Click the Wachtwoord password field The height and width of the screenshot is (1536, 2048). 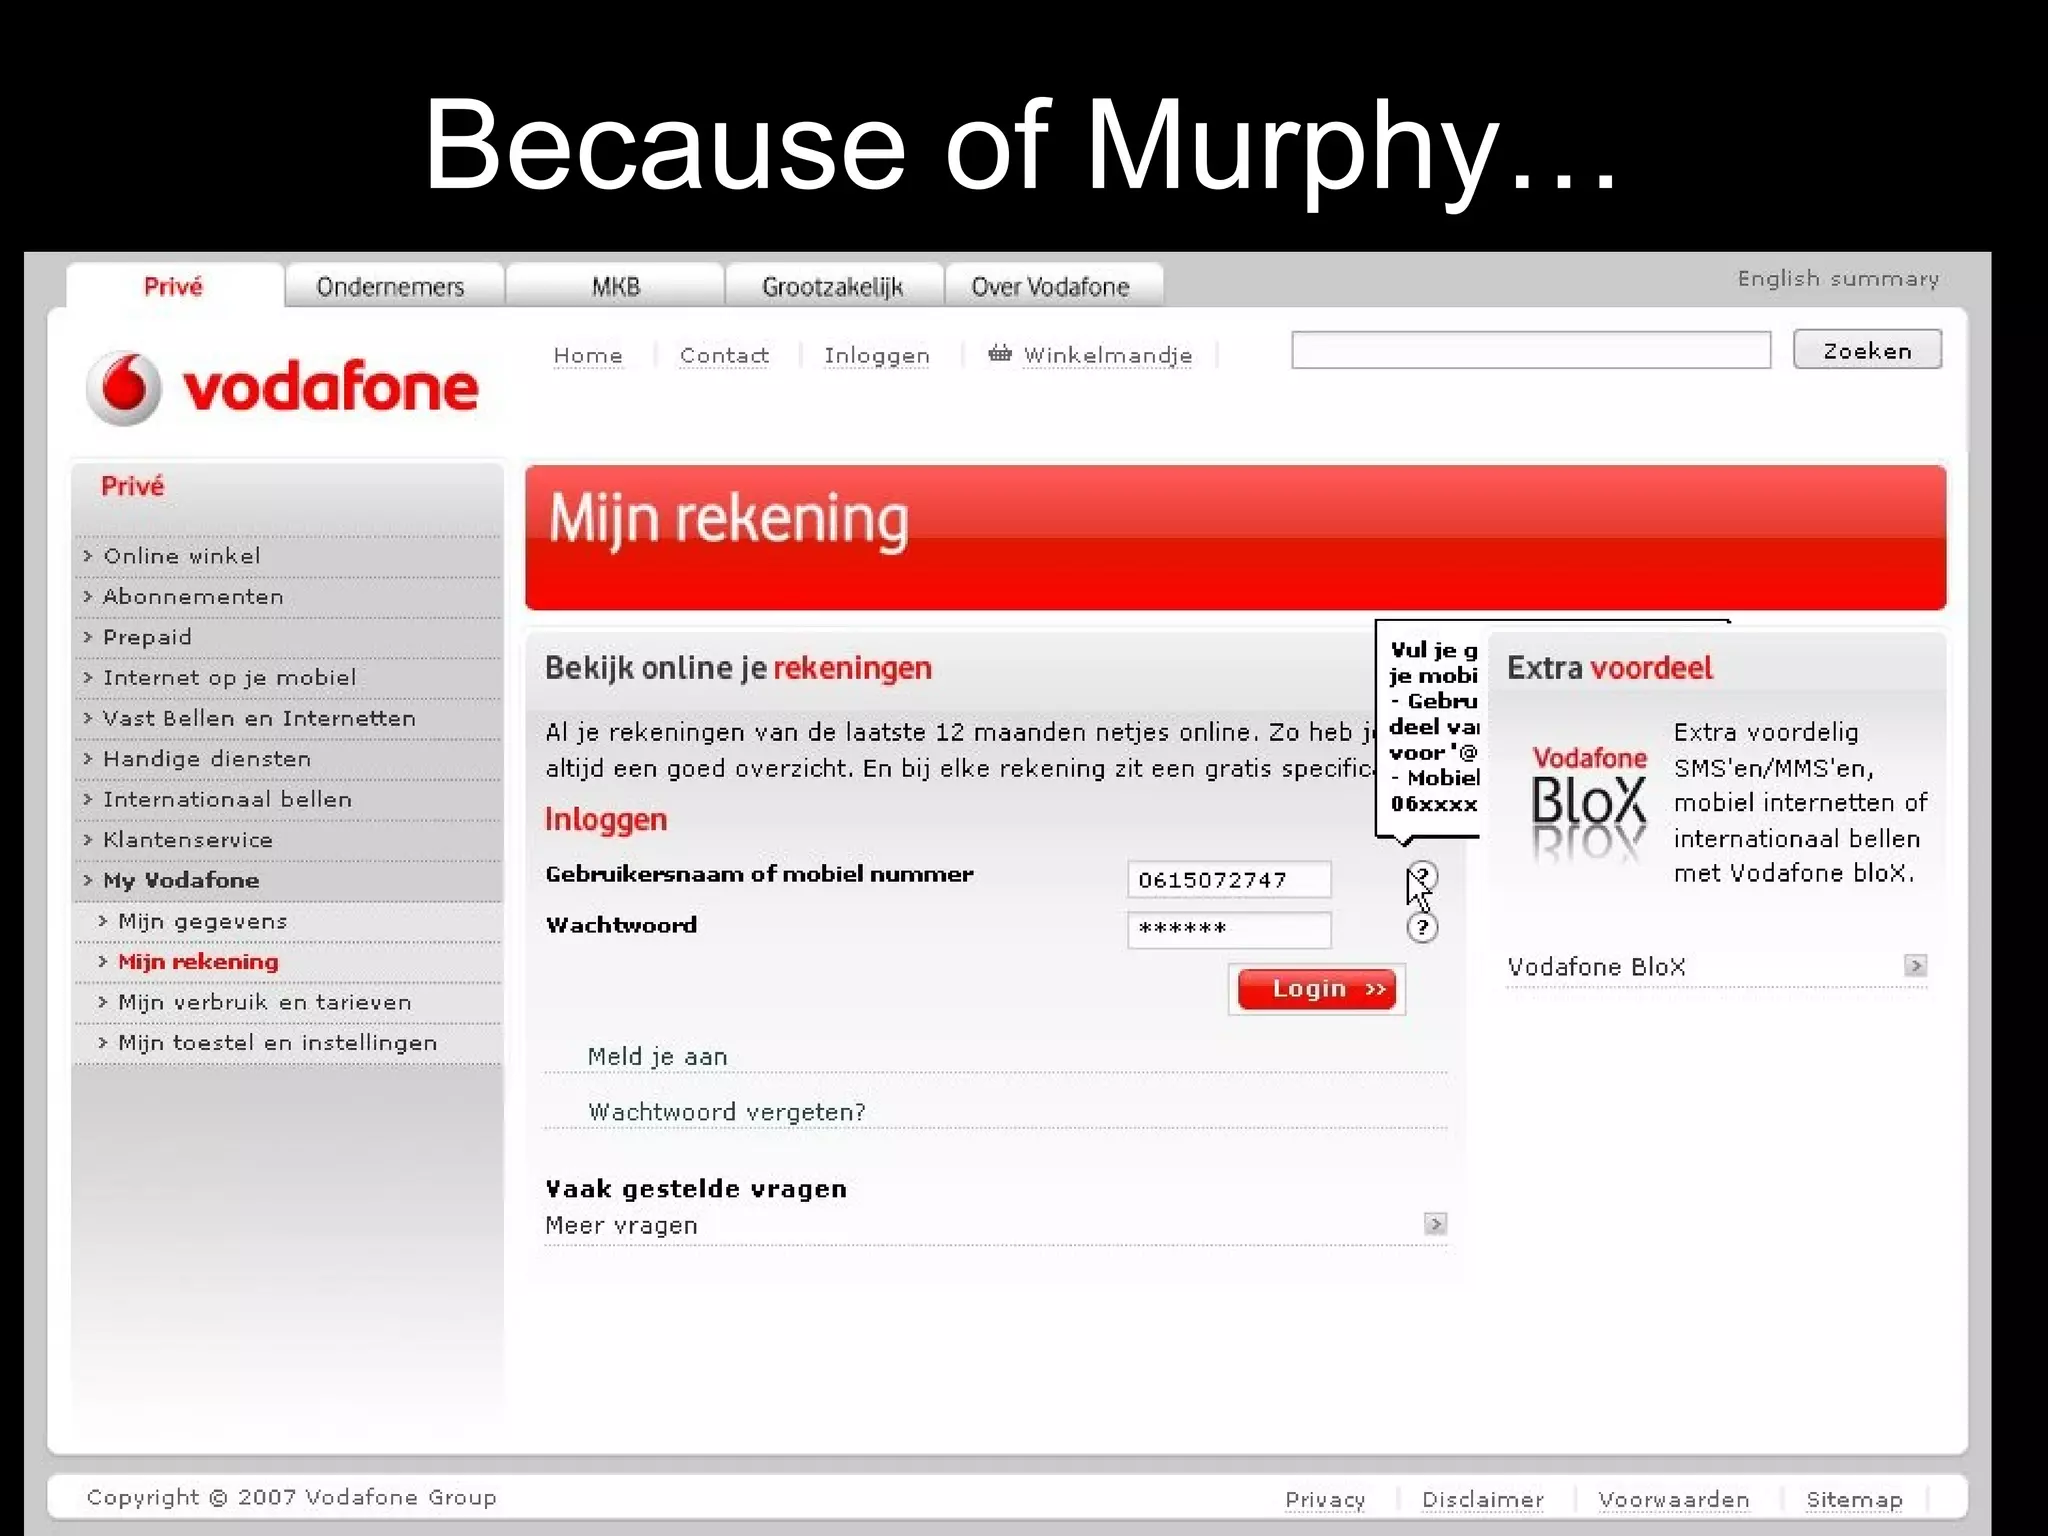(x=1229, y=929)
